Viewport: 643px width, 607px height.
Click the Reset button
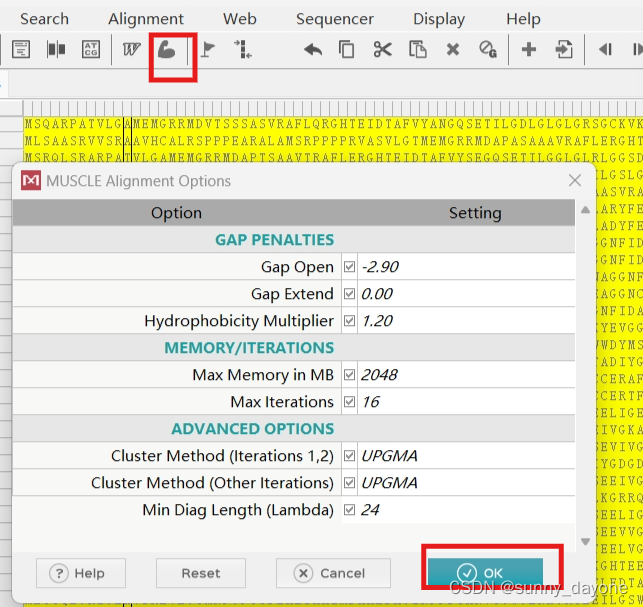[x=201, y=573]
